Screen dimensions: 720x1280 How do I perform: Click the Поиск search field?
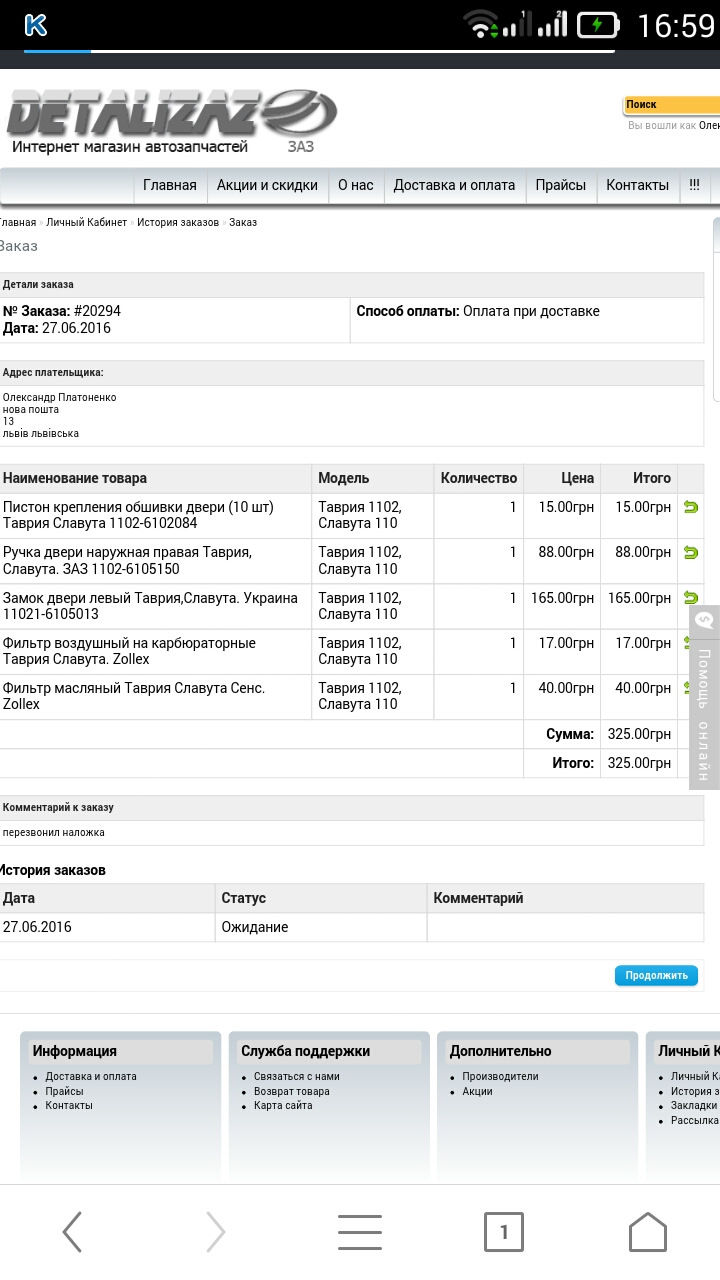(x=671, y=104)
